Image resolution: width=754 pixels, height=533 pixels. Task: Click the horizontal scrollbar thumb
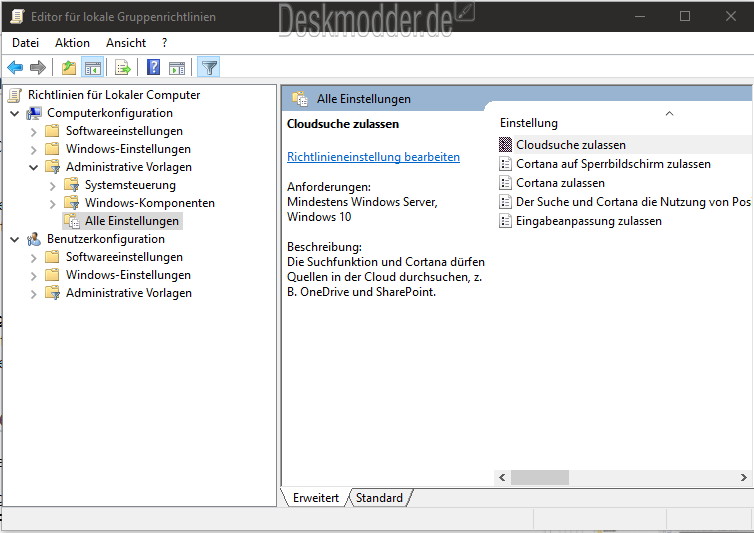(x=540, y=477)
